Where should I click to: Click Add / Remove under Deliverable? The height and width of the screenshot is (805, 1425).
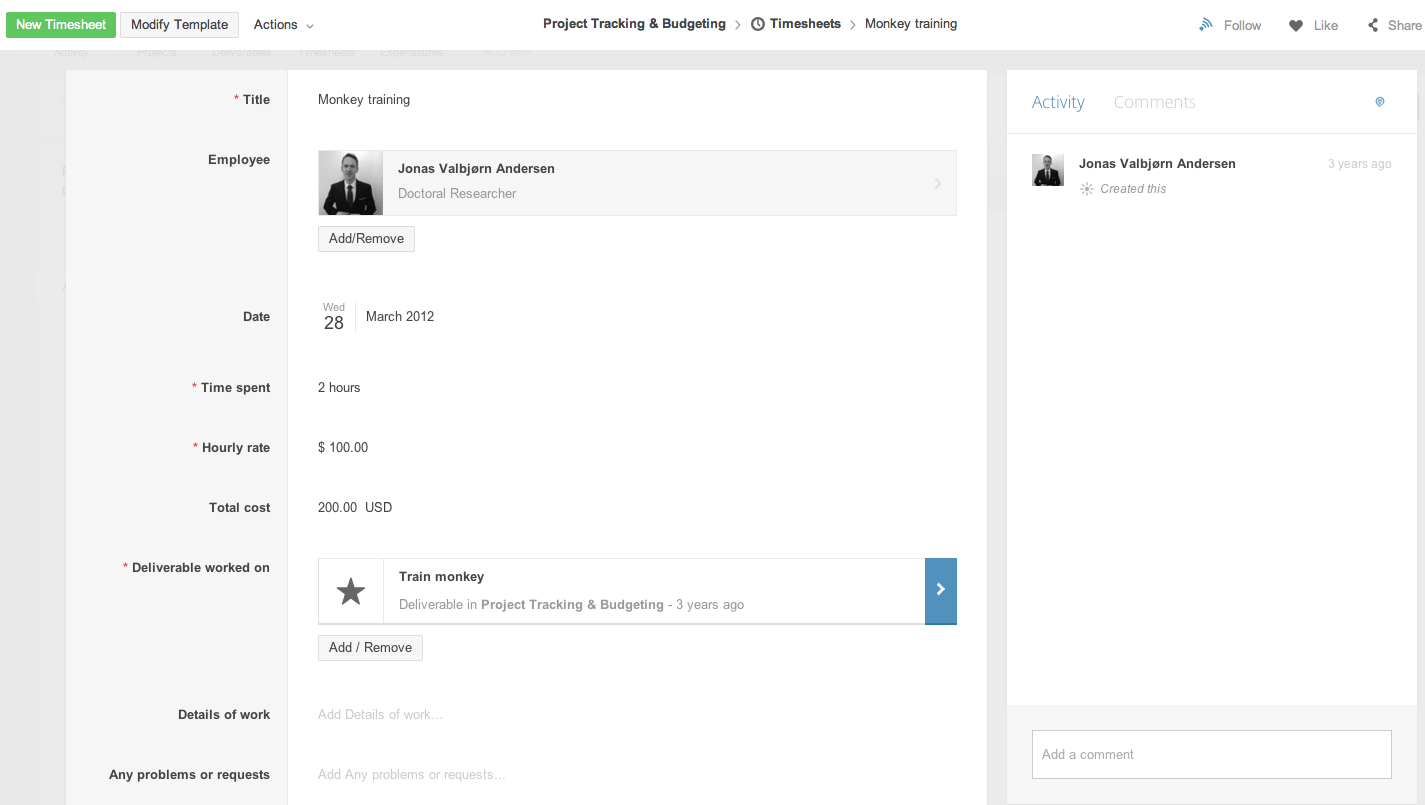pyautogui.click(x=370, y=648)
